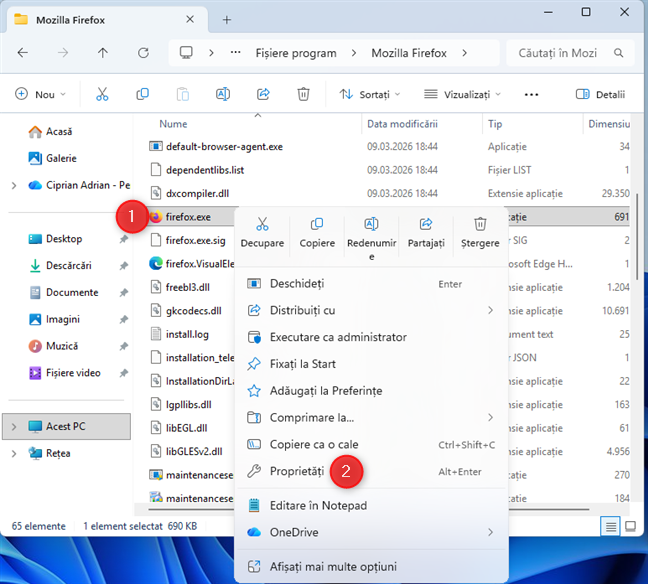Refresh the folder view
Screen dimensions: 648x584
coord(143,53)
